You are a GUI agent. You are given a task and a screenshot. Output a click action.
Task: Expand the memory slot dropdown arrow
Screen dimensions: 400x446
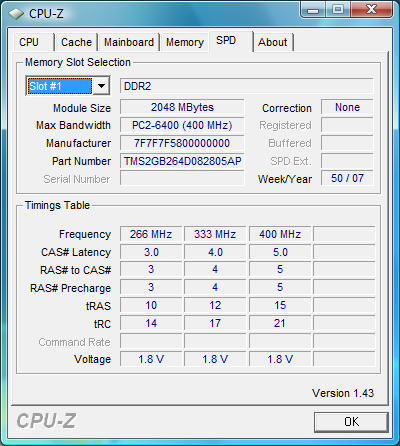click(x=101, y=86)
